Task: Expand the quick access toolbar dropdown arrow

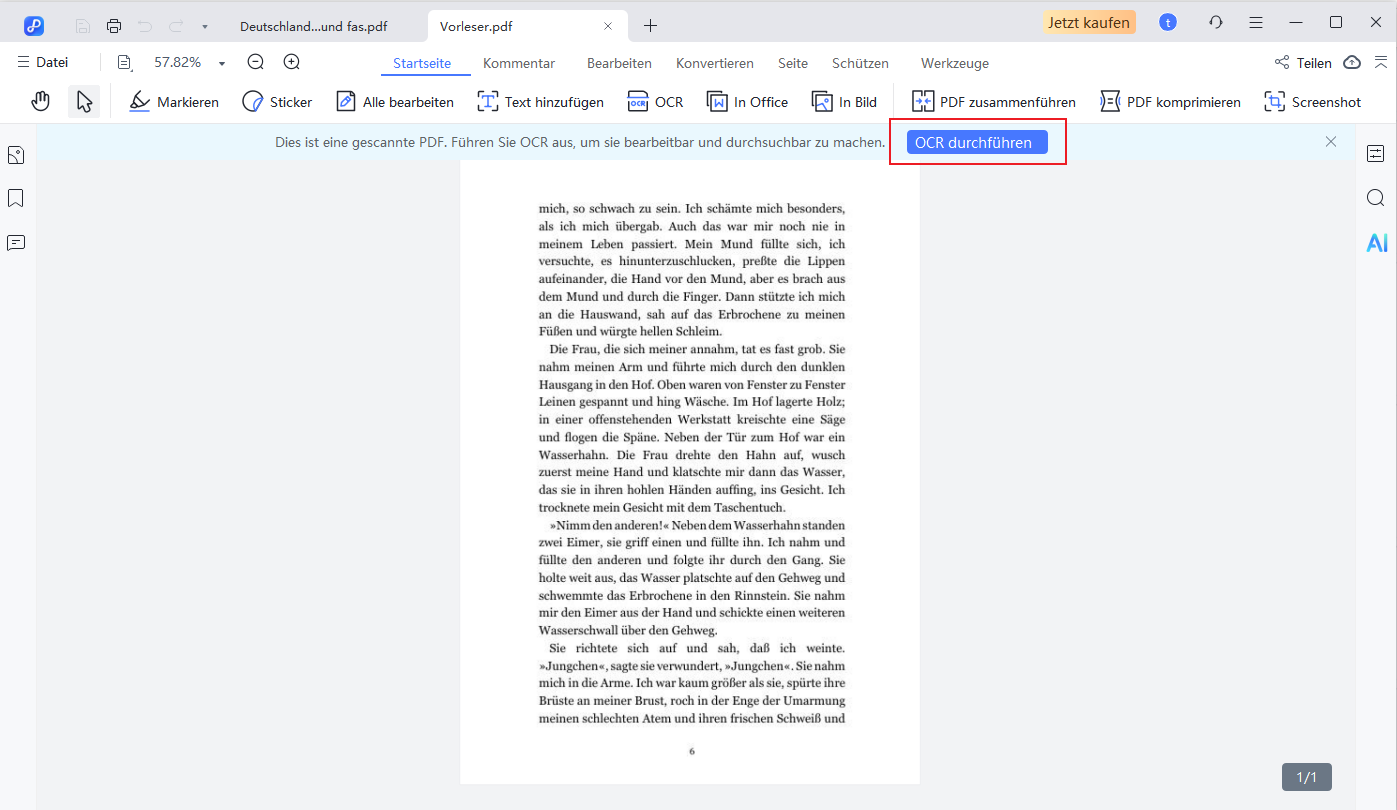Action: coord(205,25)
